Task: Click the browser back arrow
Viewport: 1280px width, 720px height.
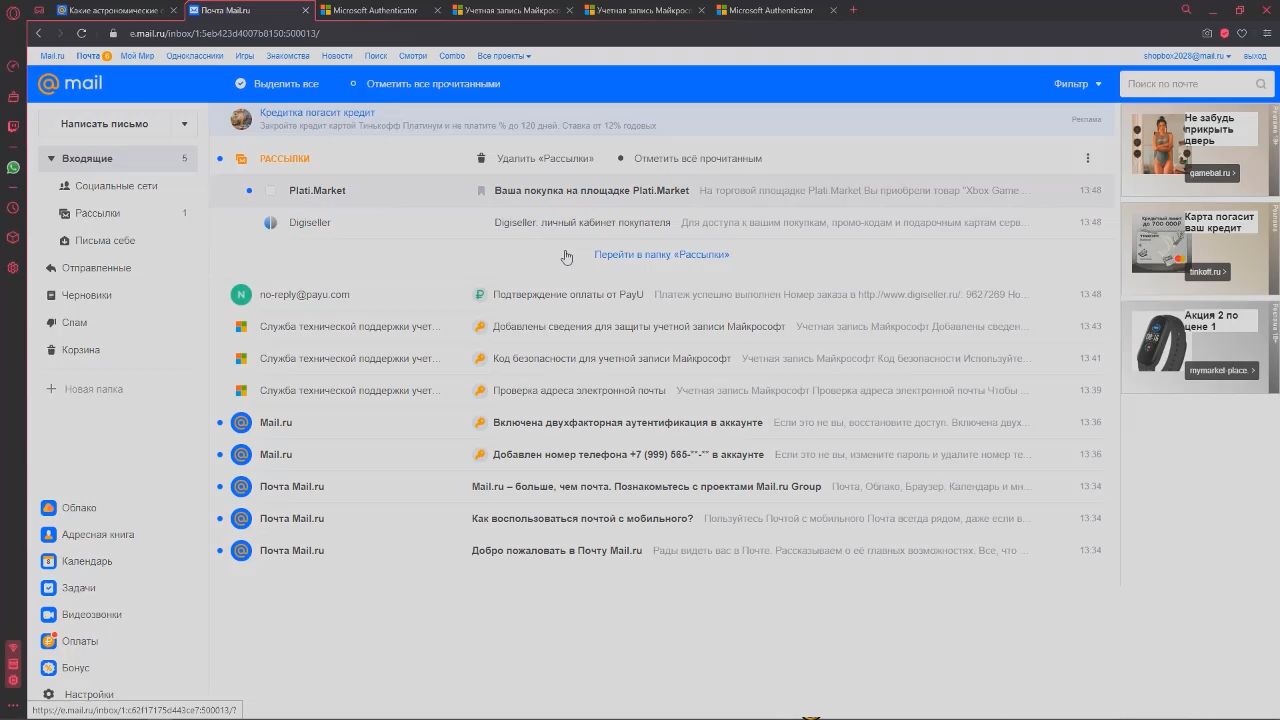Action: tap(38, 33)
